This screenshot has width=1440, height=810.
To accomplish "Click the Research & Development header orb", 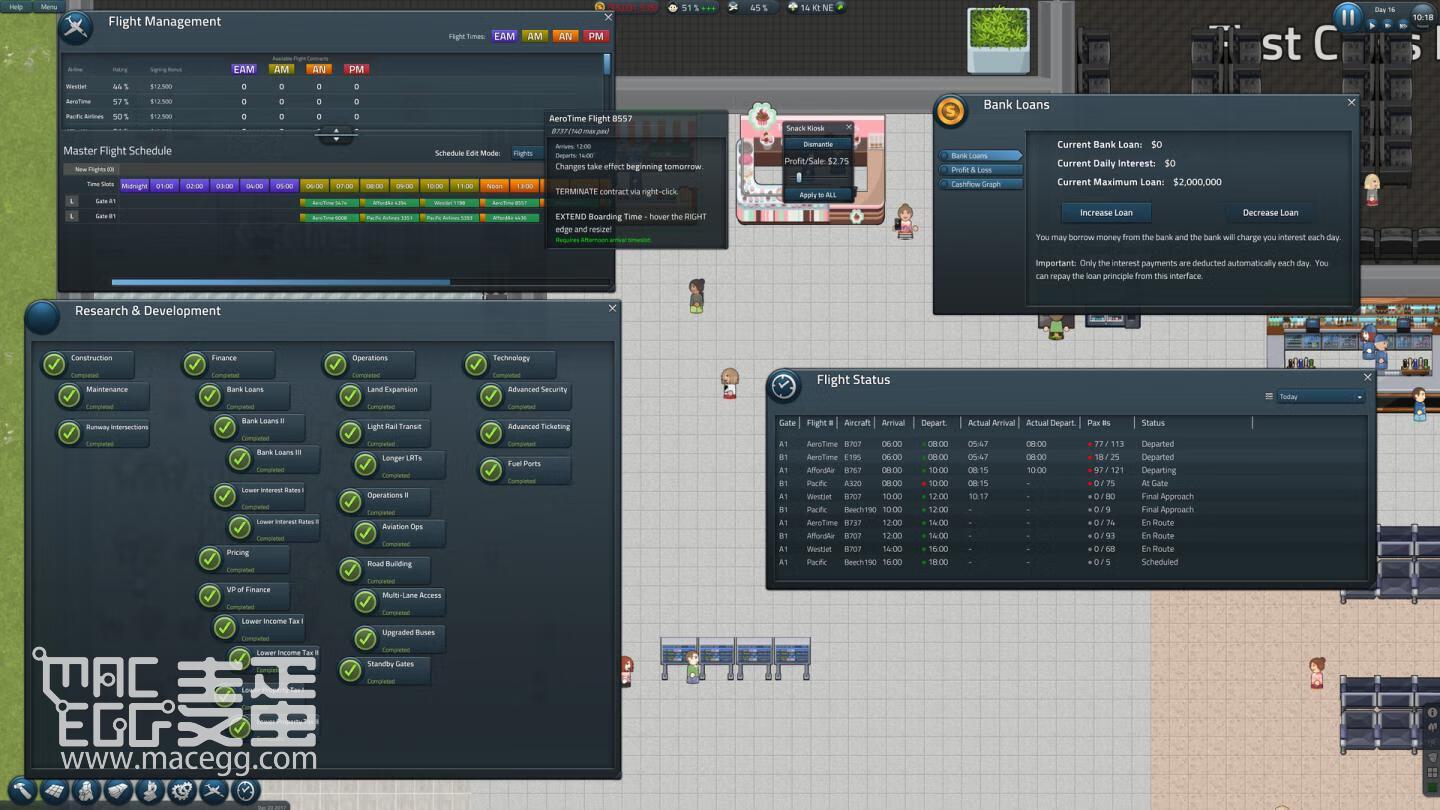I will (x=43, y=317).
